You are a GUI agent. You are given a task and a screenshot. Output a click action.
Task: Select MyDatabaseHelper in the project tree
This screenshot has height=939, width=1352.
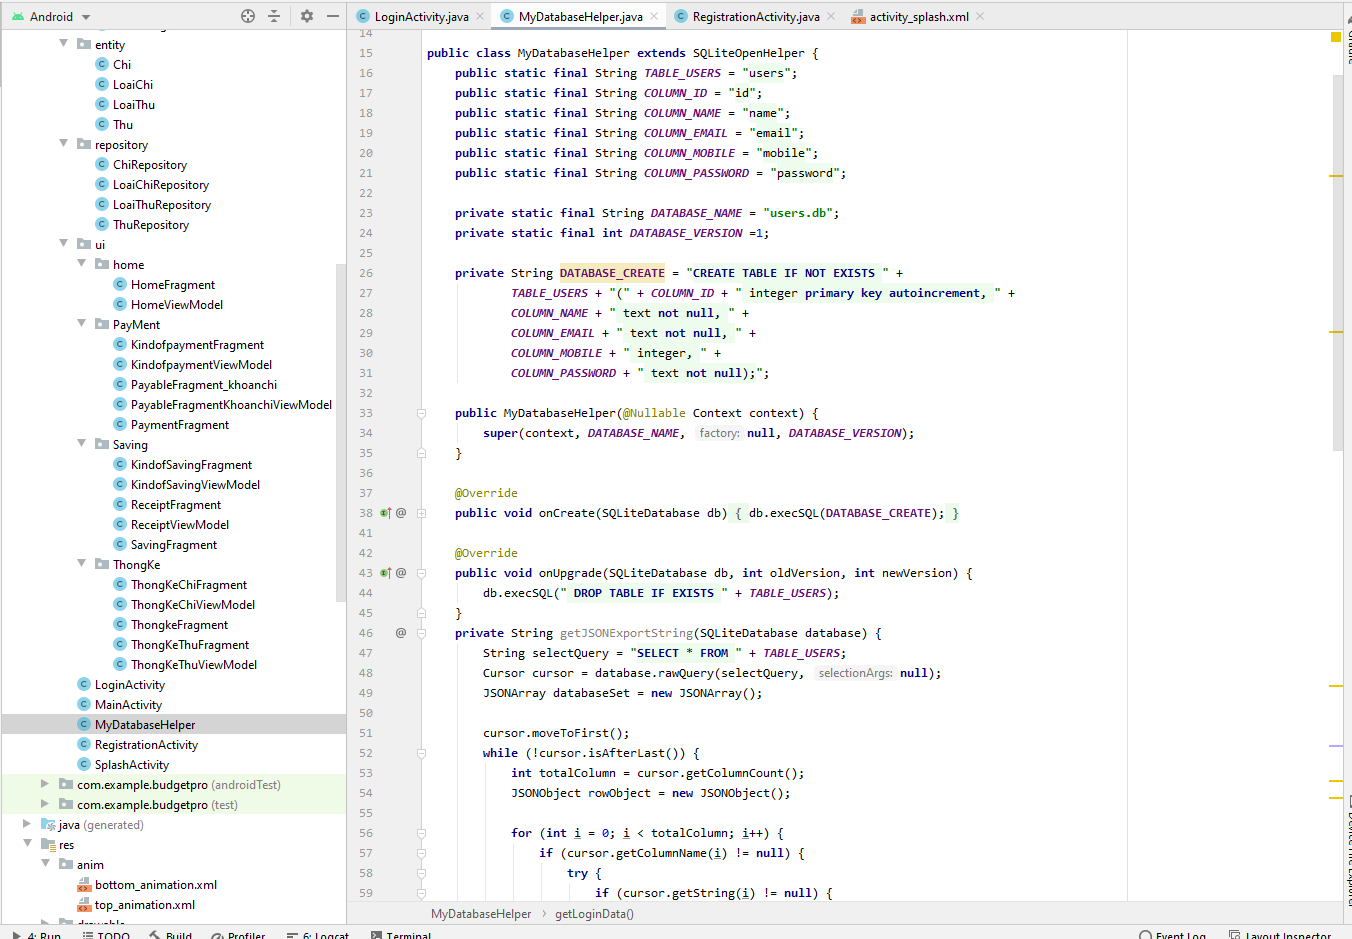click(145, 724)
